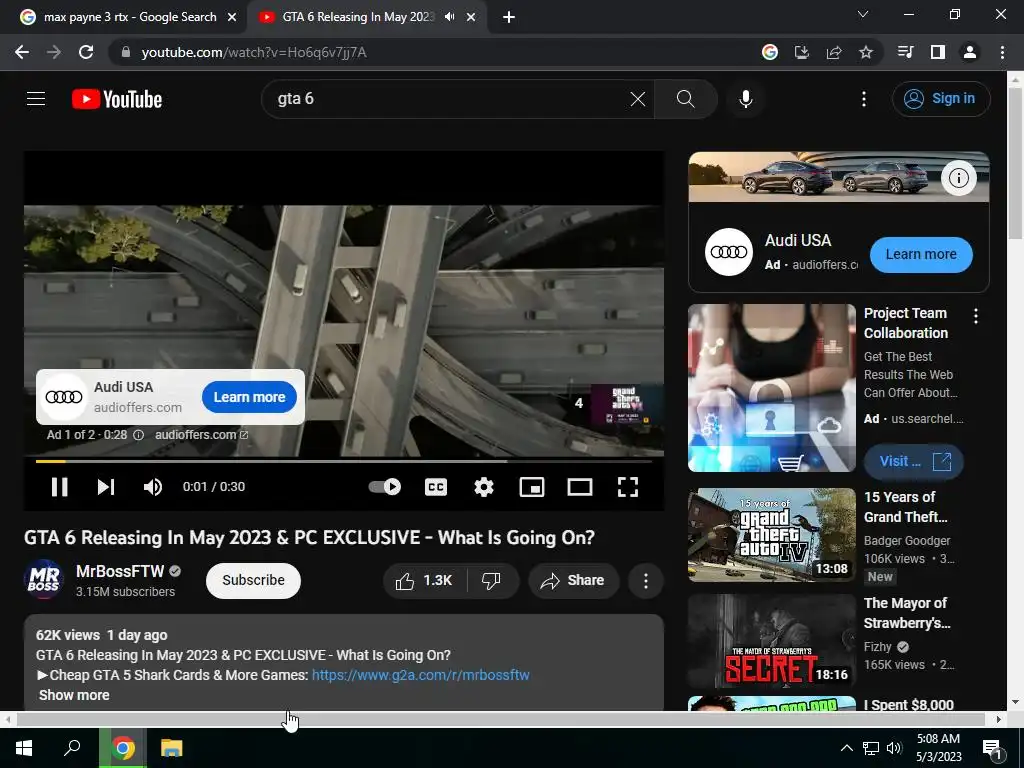This screenshot has width=1024, height=768.
Task: Click the video progress bar
Action: [x=344, y=461]
